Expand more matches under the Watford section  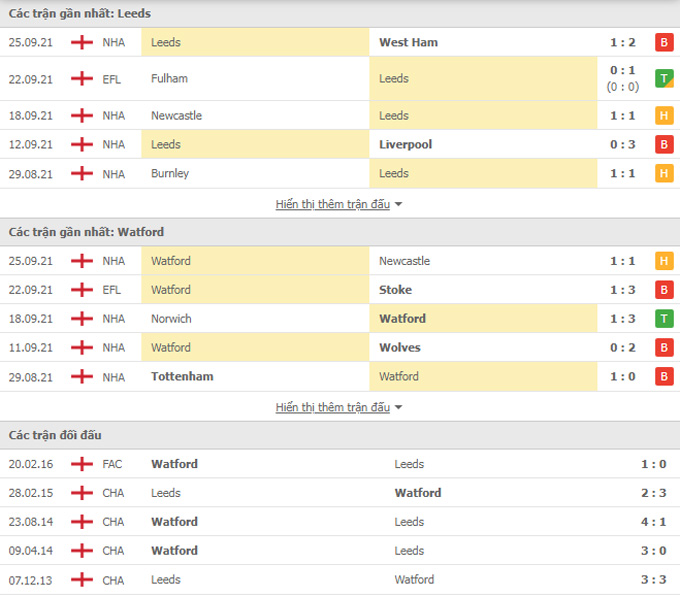point(333,407)
